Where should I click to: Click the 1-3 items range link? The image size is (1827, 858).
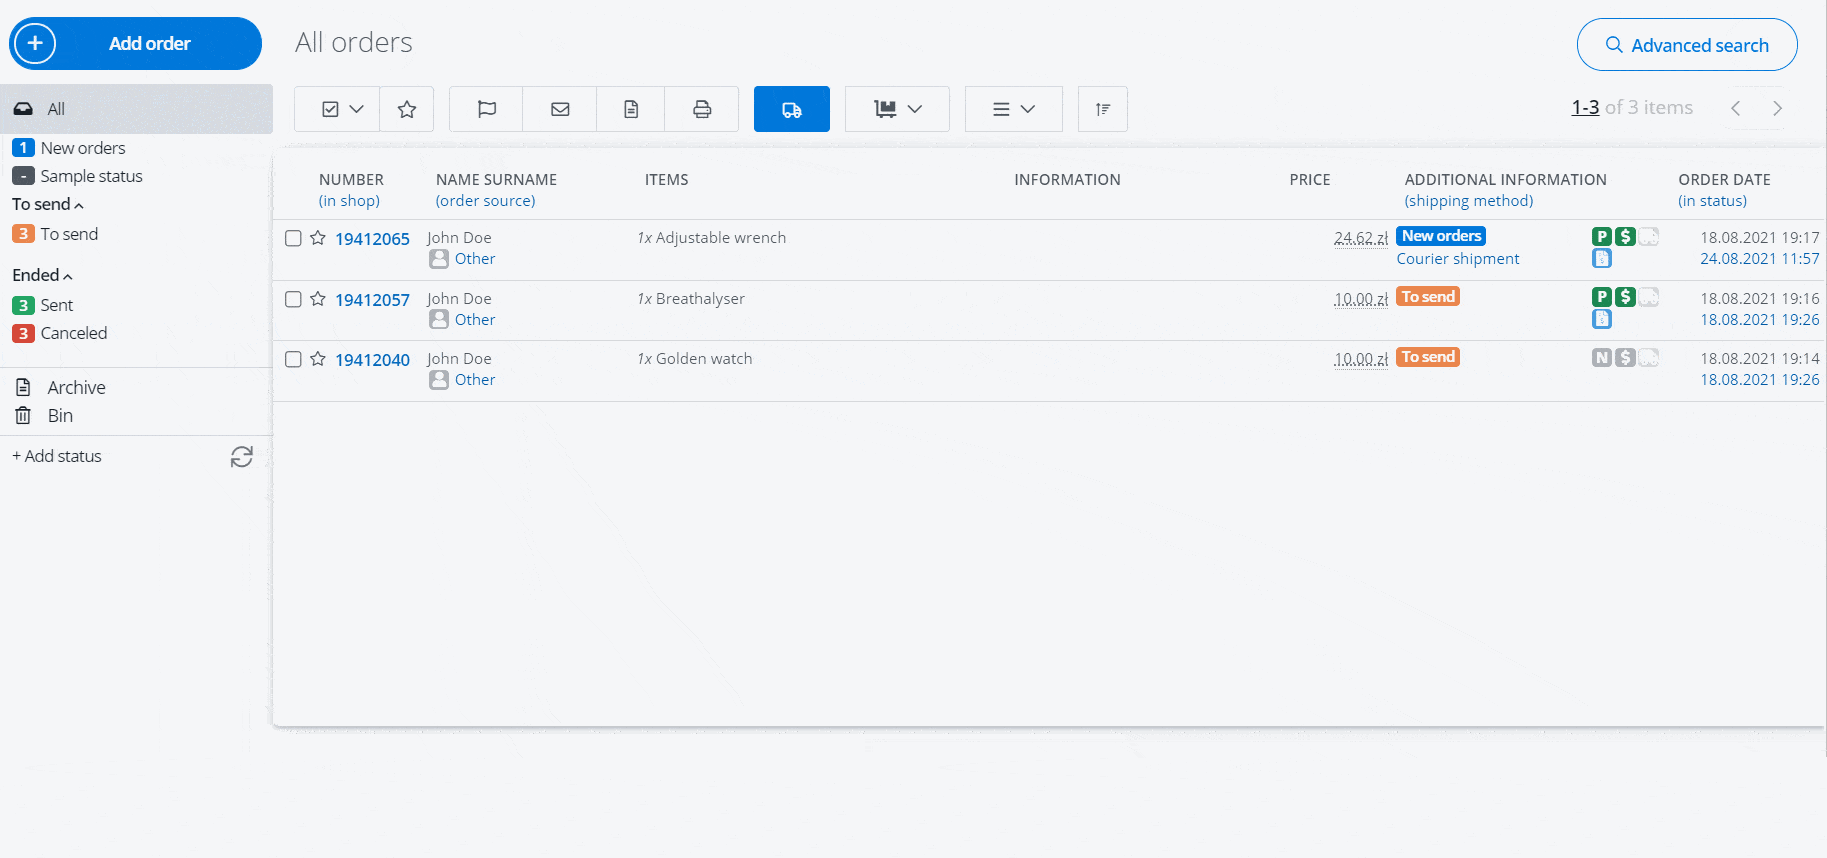pyautogui.click(x=1585, y=107)
